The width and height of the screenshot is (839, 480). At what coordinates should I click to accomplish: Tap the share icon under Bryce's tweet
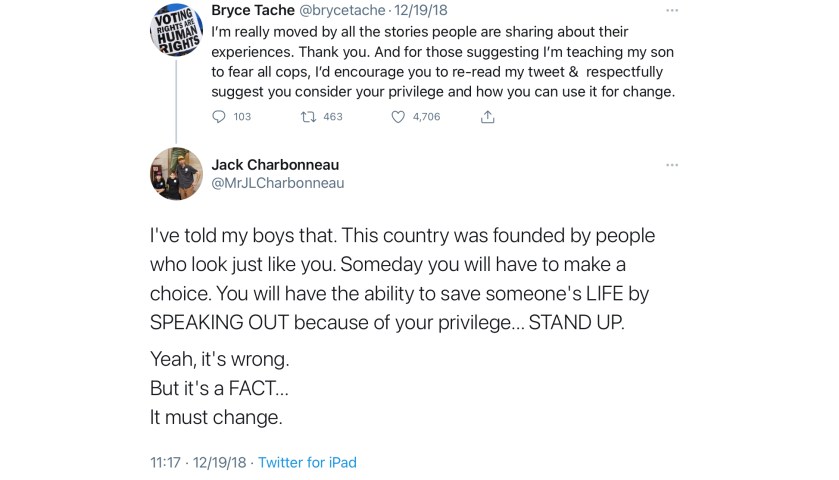pos(487,117)
